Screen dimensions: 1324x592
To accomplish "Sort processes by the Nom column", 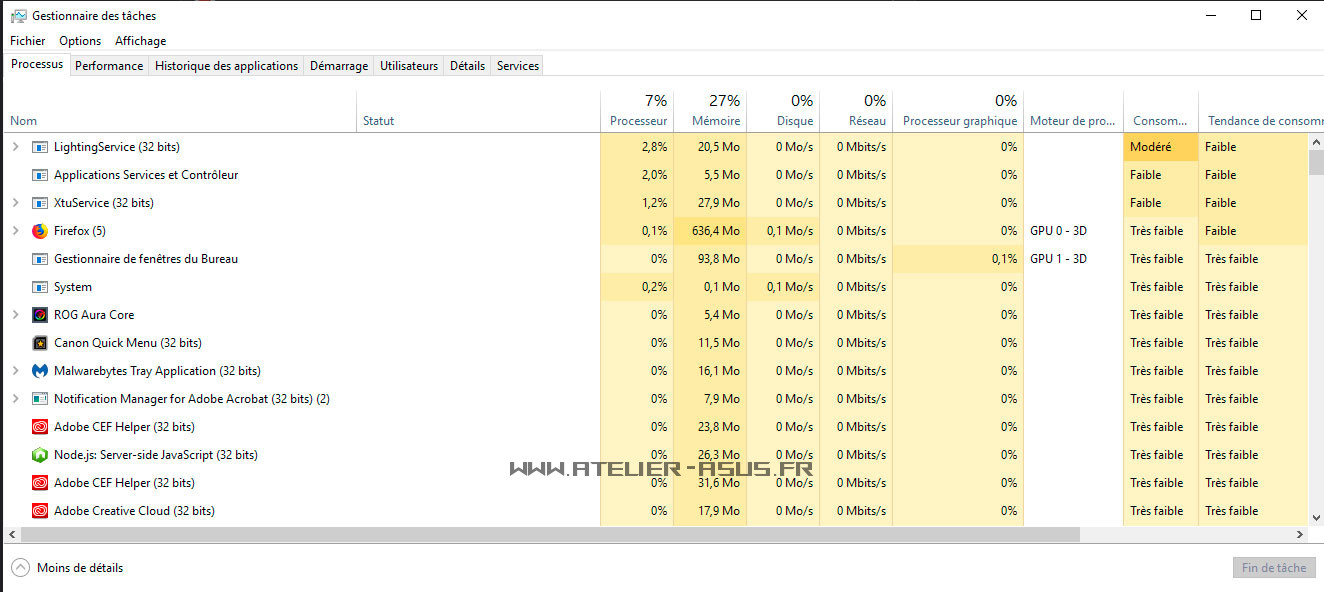I will click(181, 111).
